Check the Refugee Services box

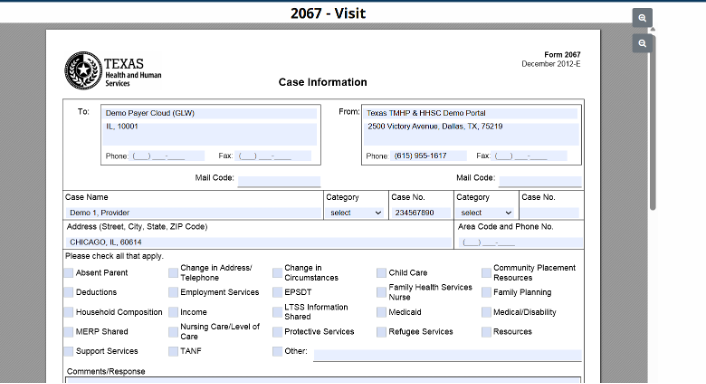point(381,332)
